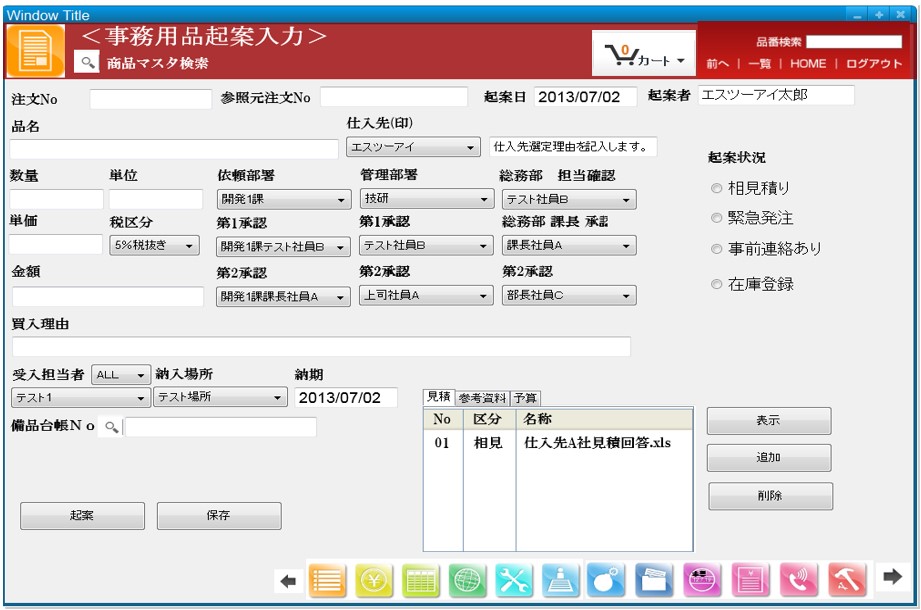The width and height of the screenshot is (921, 610).
Task: Click the blue wrench and screwdriver tools icon
Action: (x=514, y=581)
